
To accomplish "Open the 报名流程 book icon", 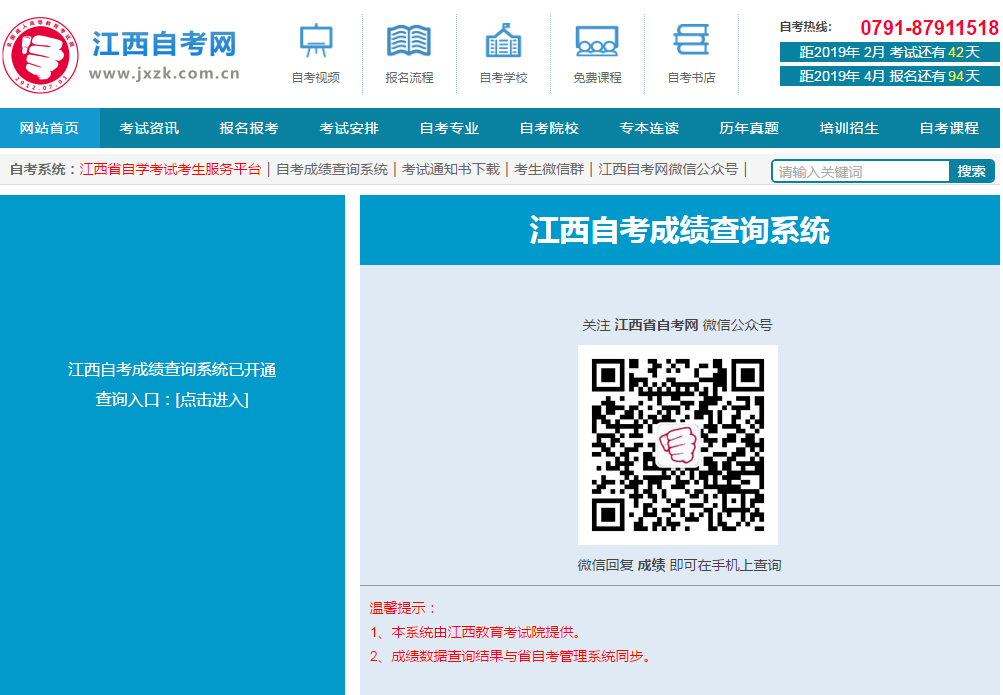I will 409,41.
